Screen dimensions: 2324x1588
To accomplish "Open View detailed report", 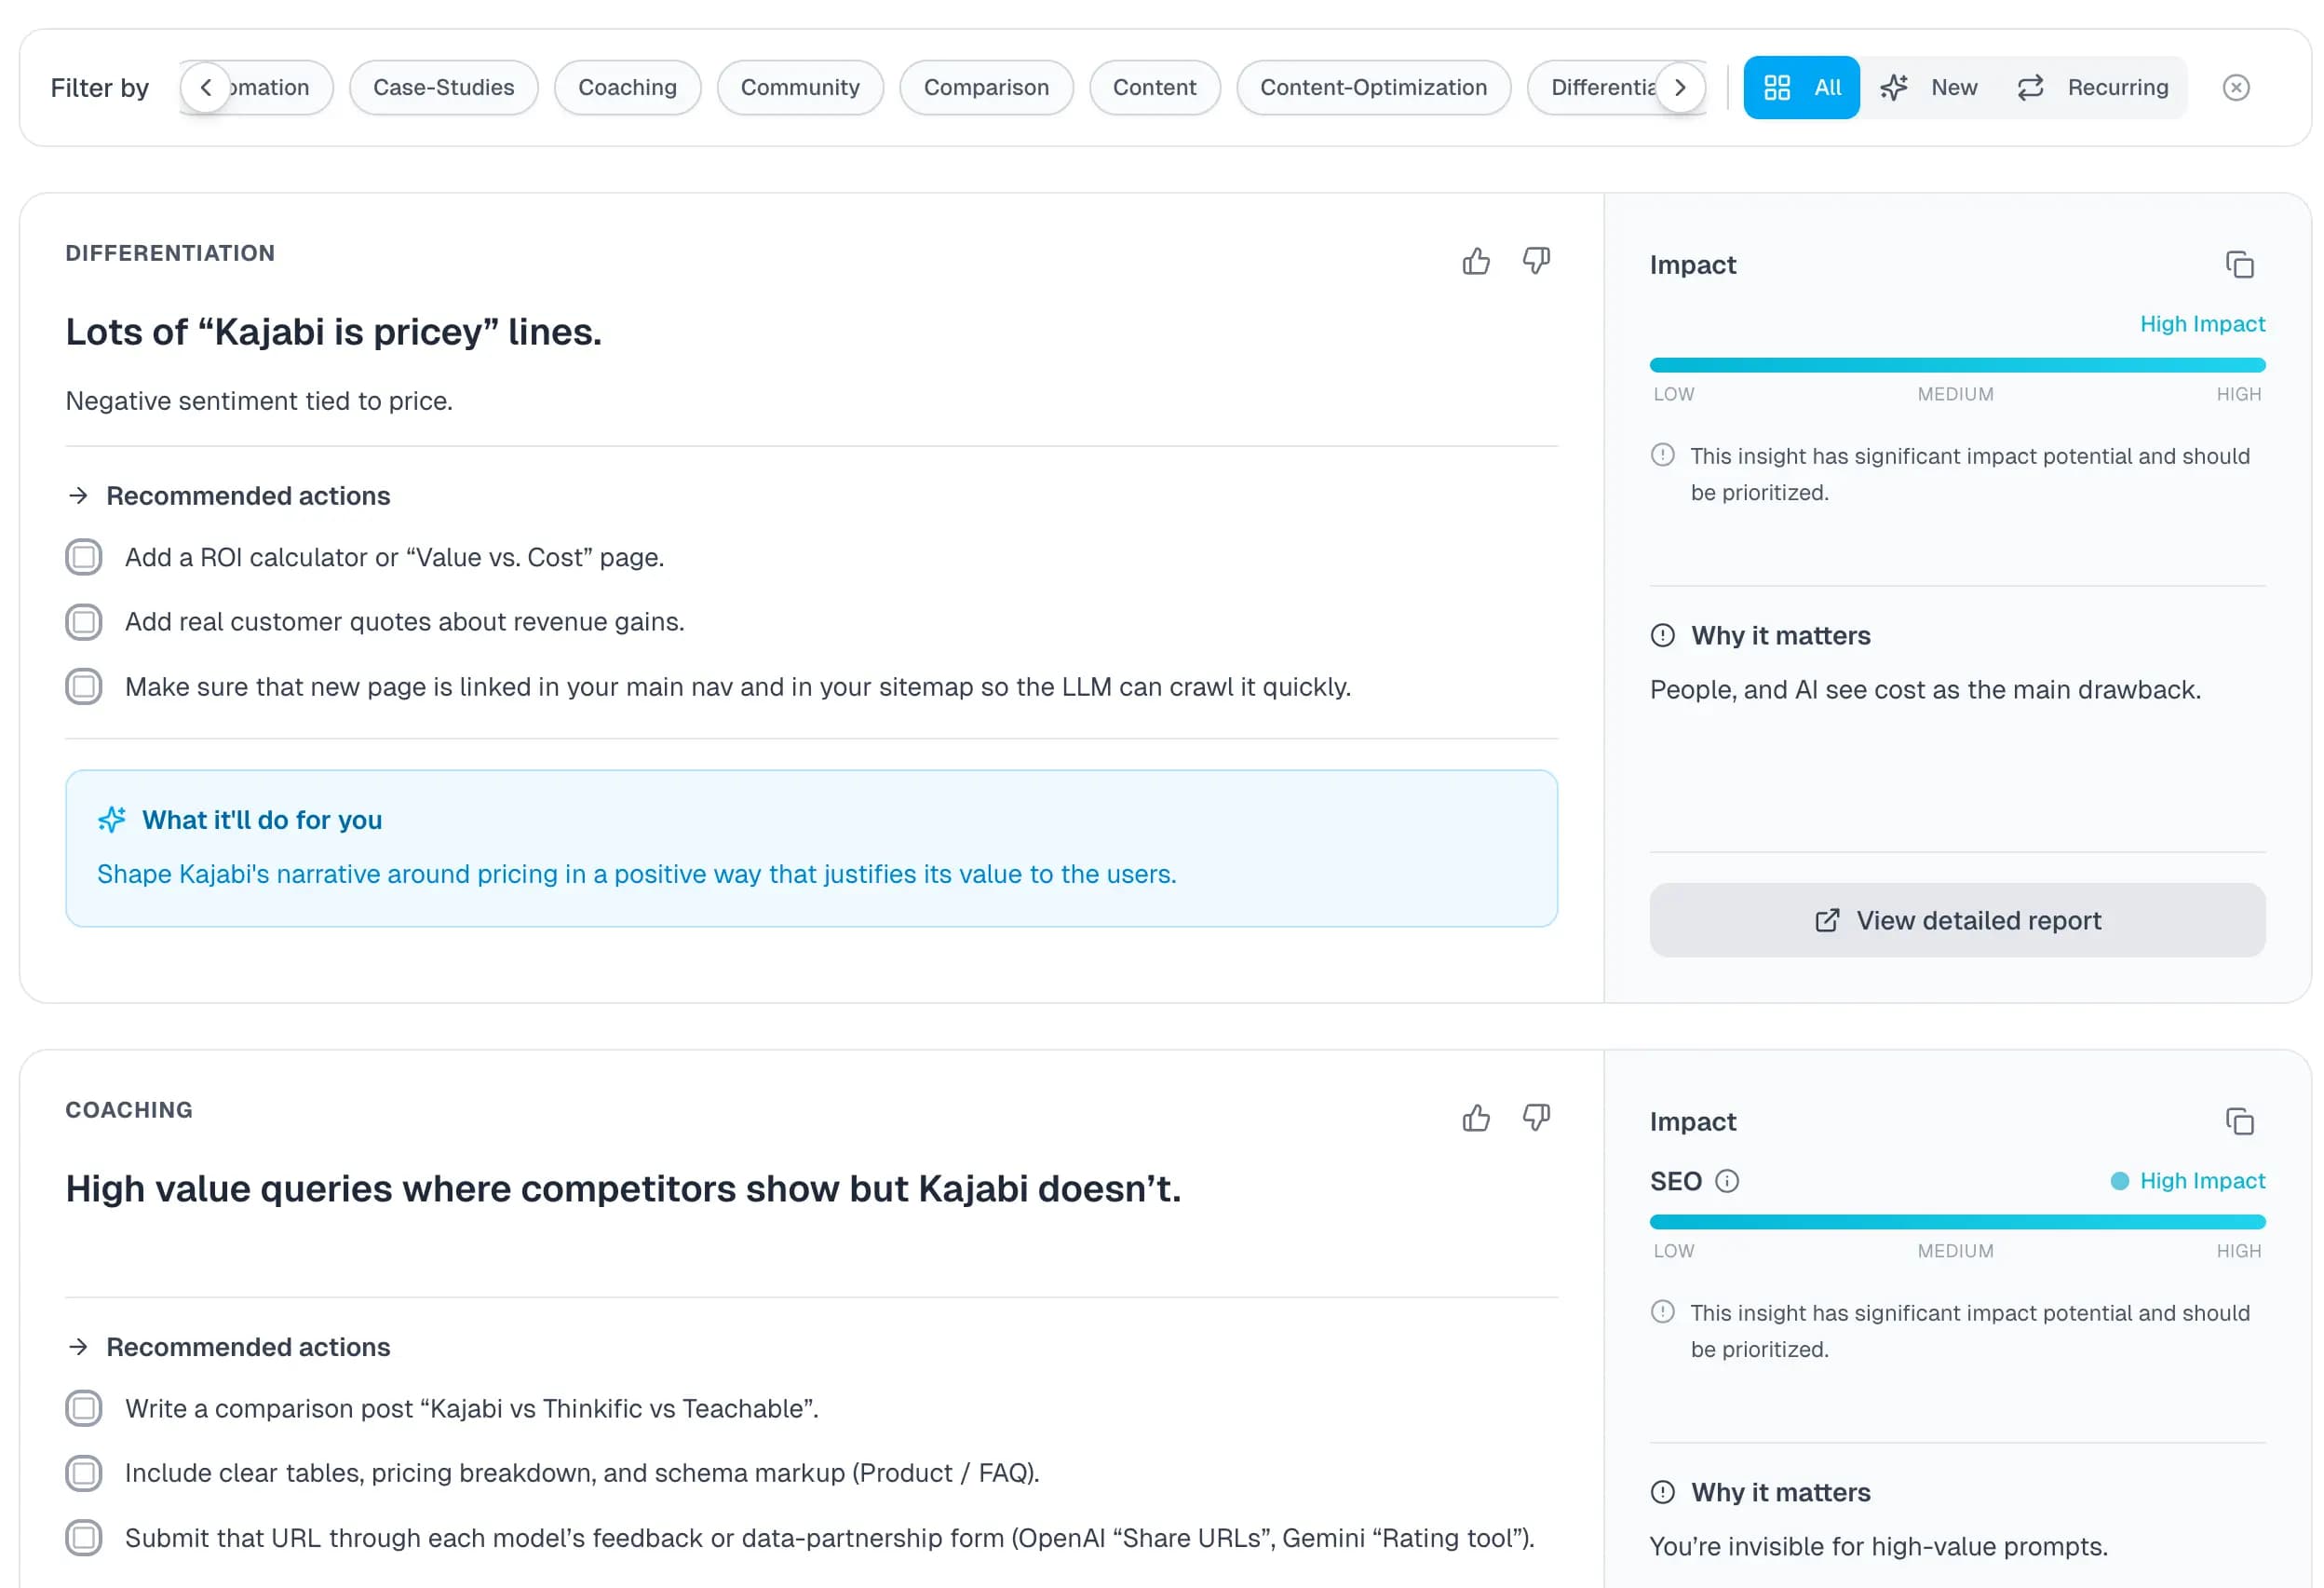I will tap(1956, 920).
